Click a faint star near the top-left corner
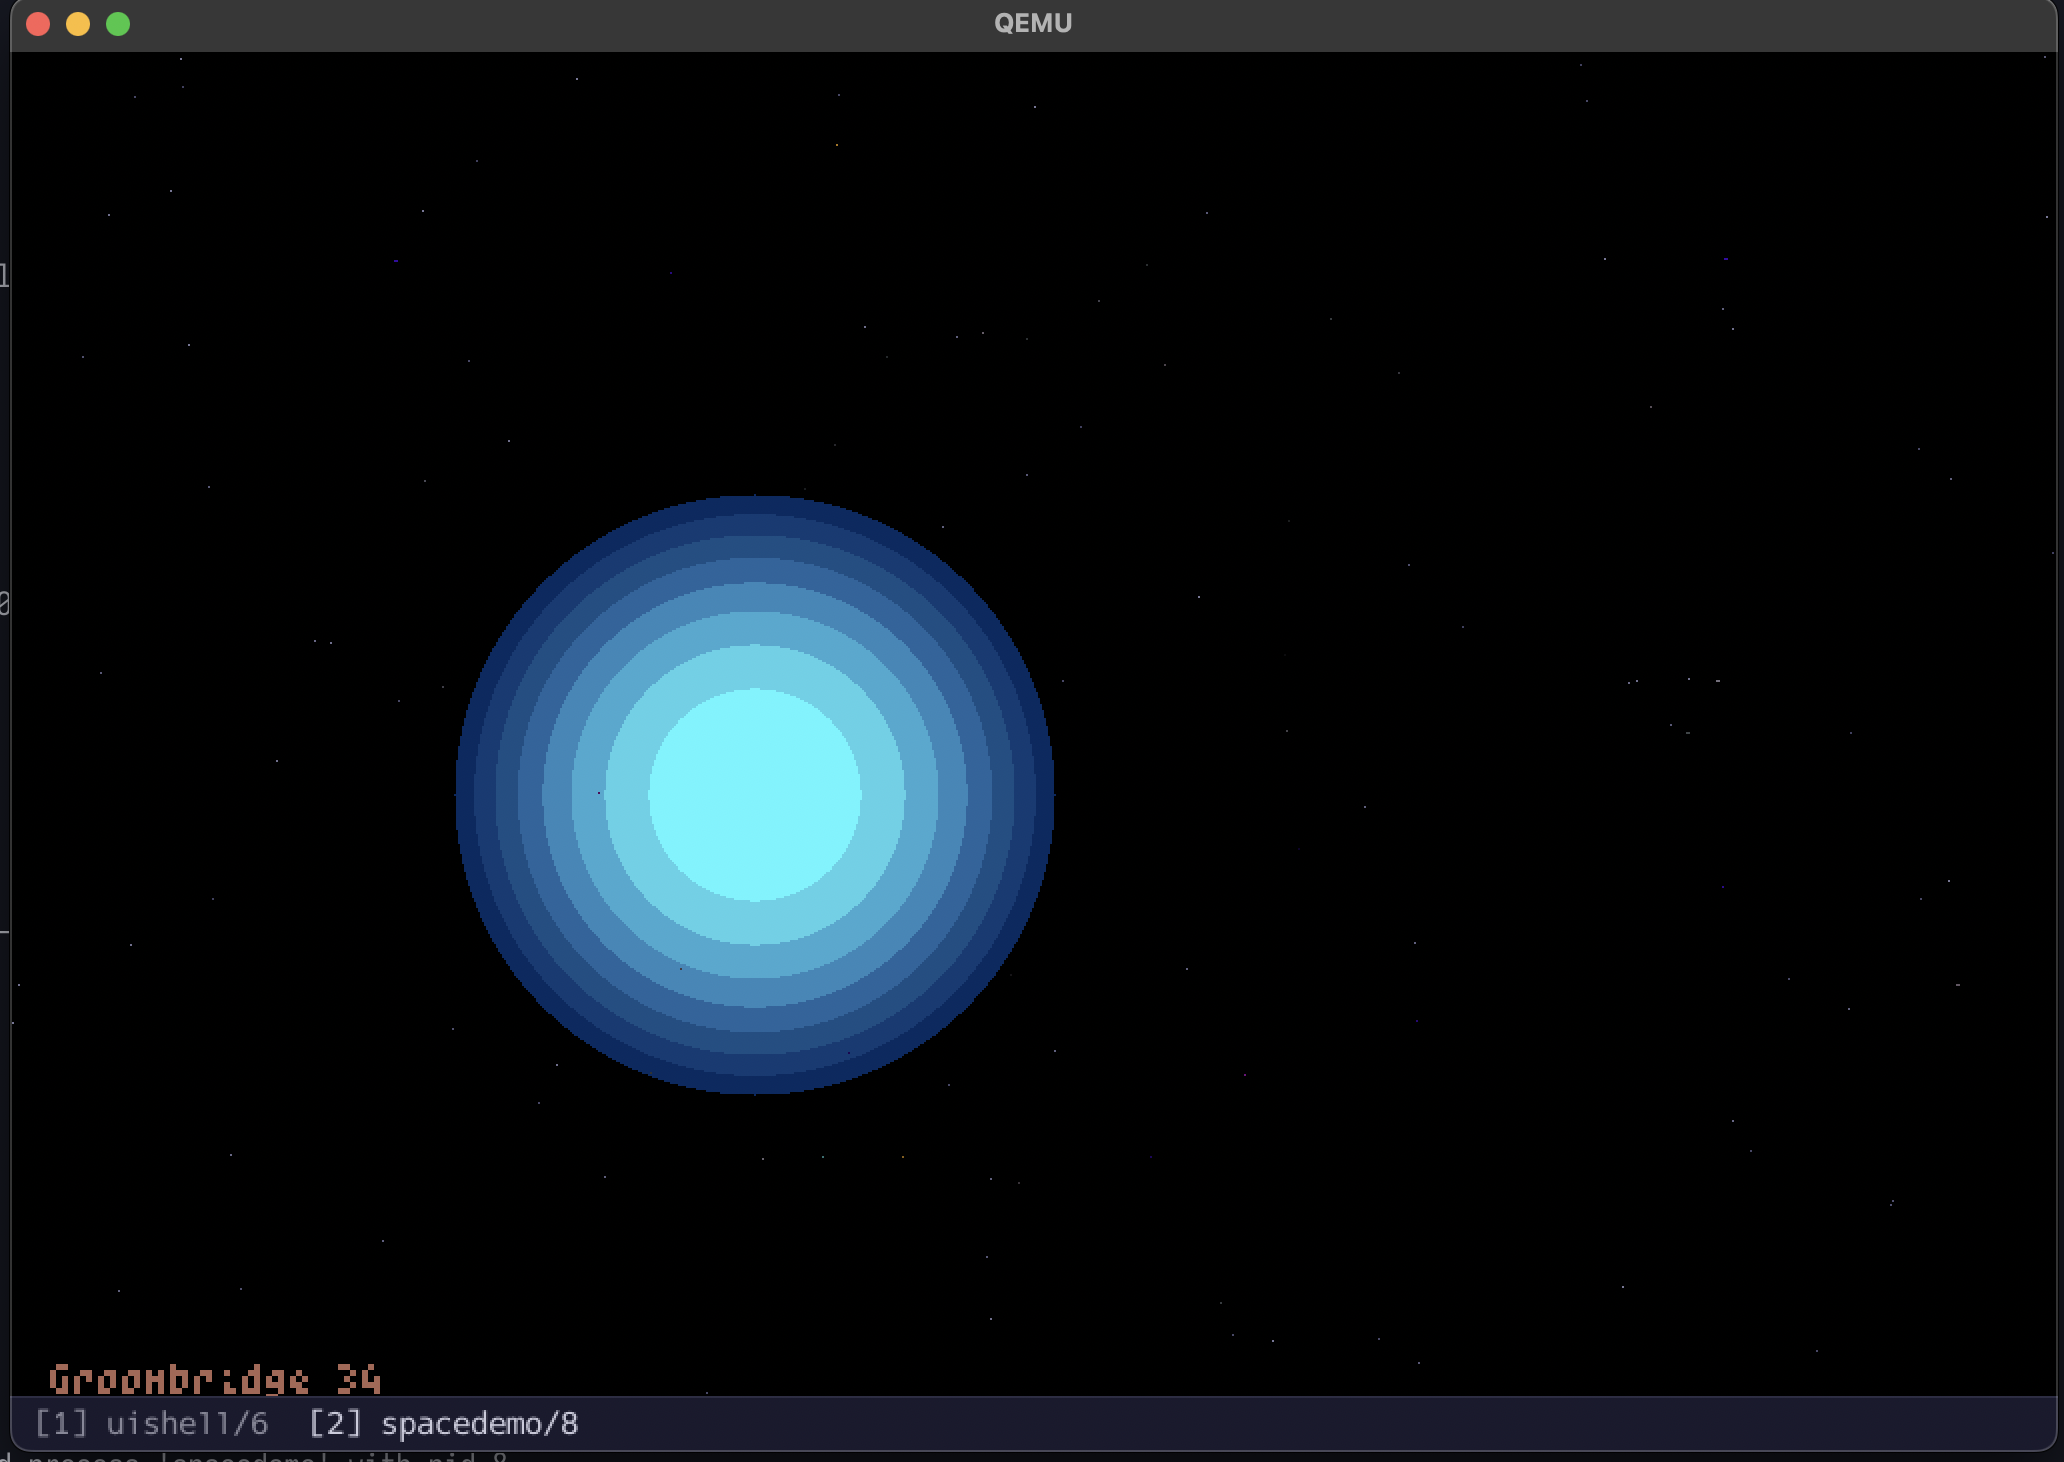Viewport: 2064px width, 1462px height. (x=180, y=59)
